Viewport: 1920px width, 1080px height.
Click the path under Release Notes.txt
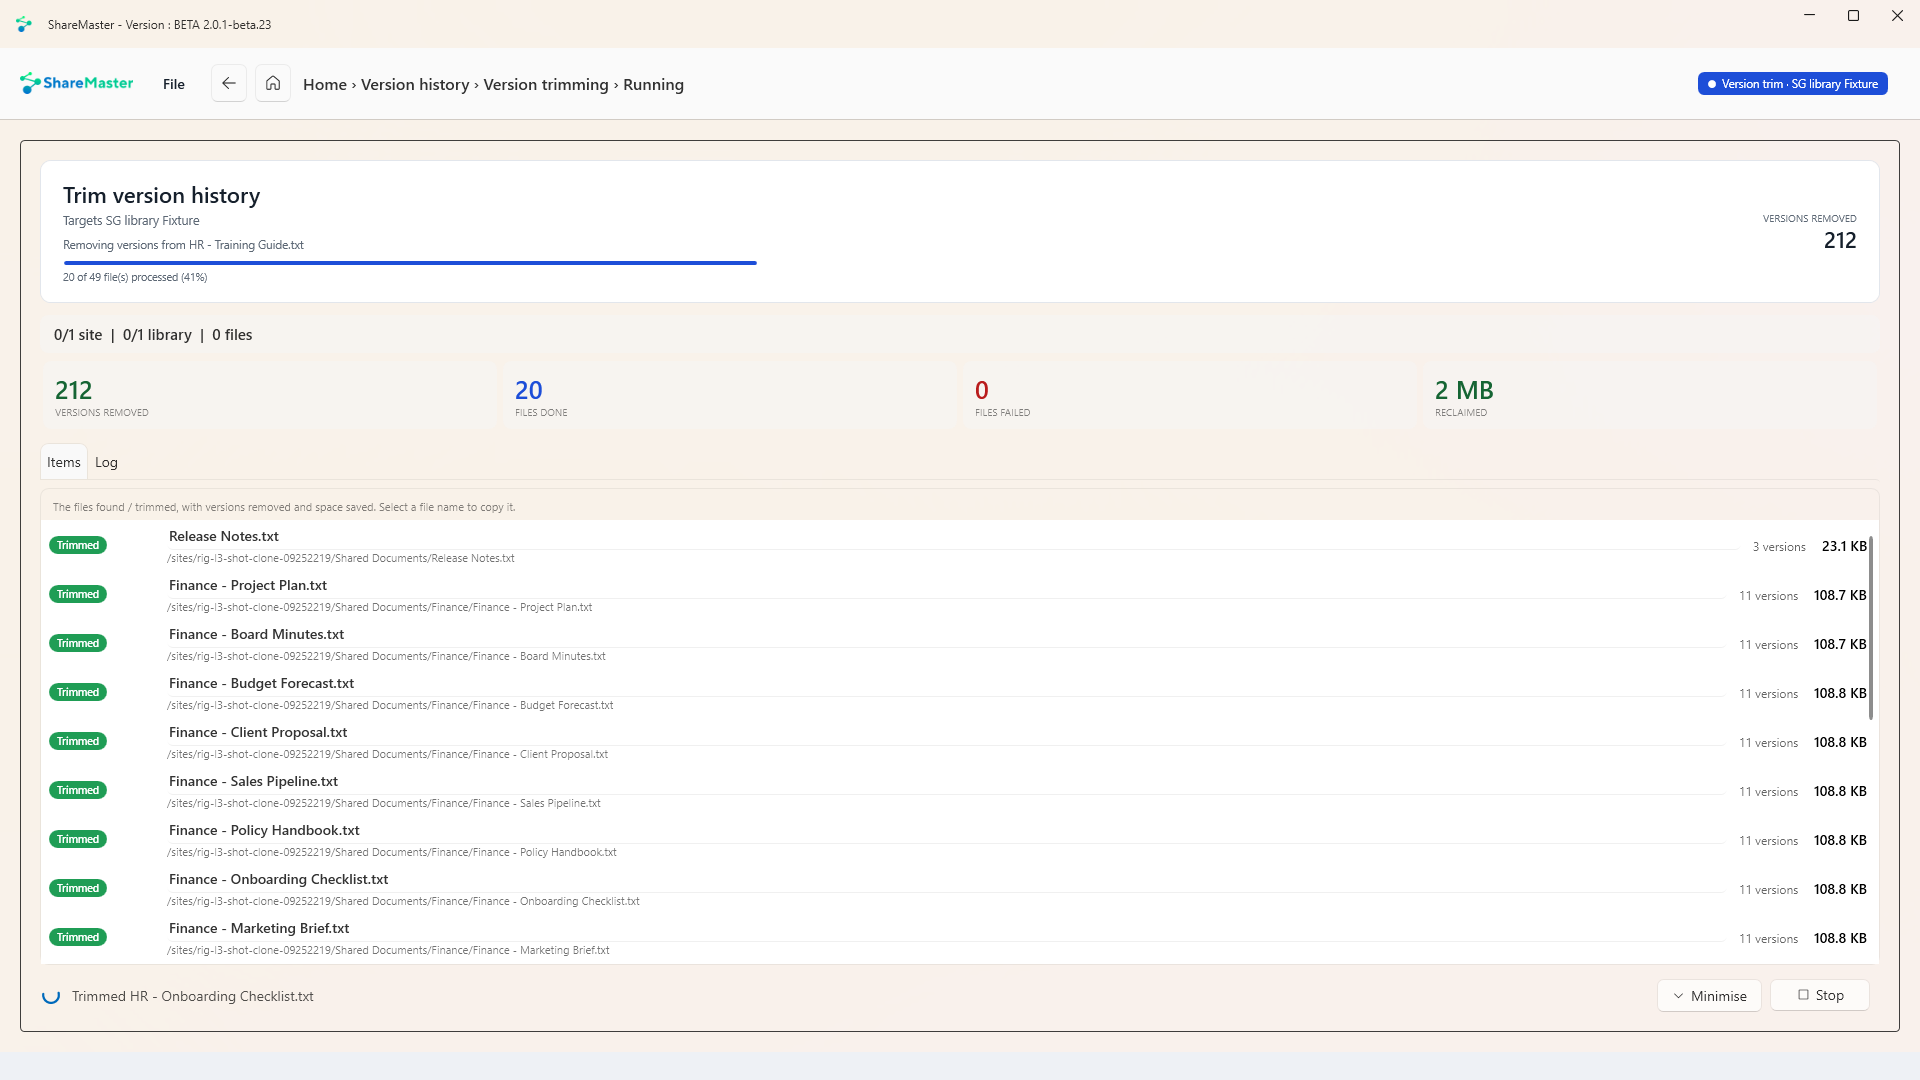[x=340, y=558]
